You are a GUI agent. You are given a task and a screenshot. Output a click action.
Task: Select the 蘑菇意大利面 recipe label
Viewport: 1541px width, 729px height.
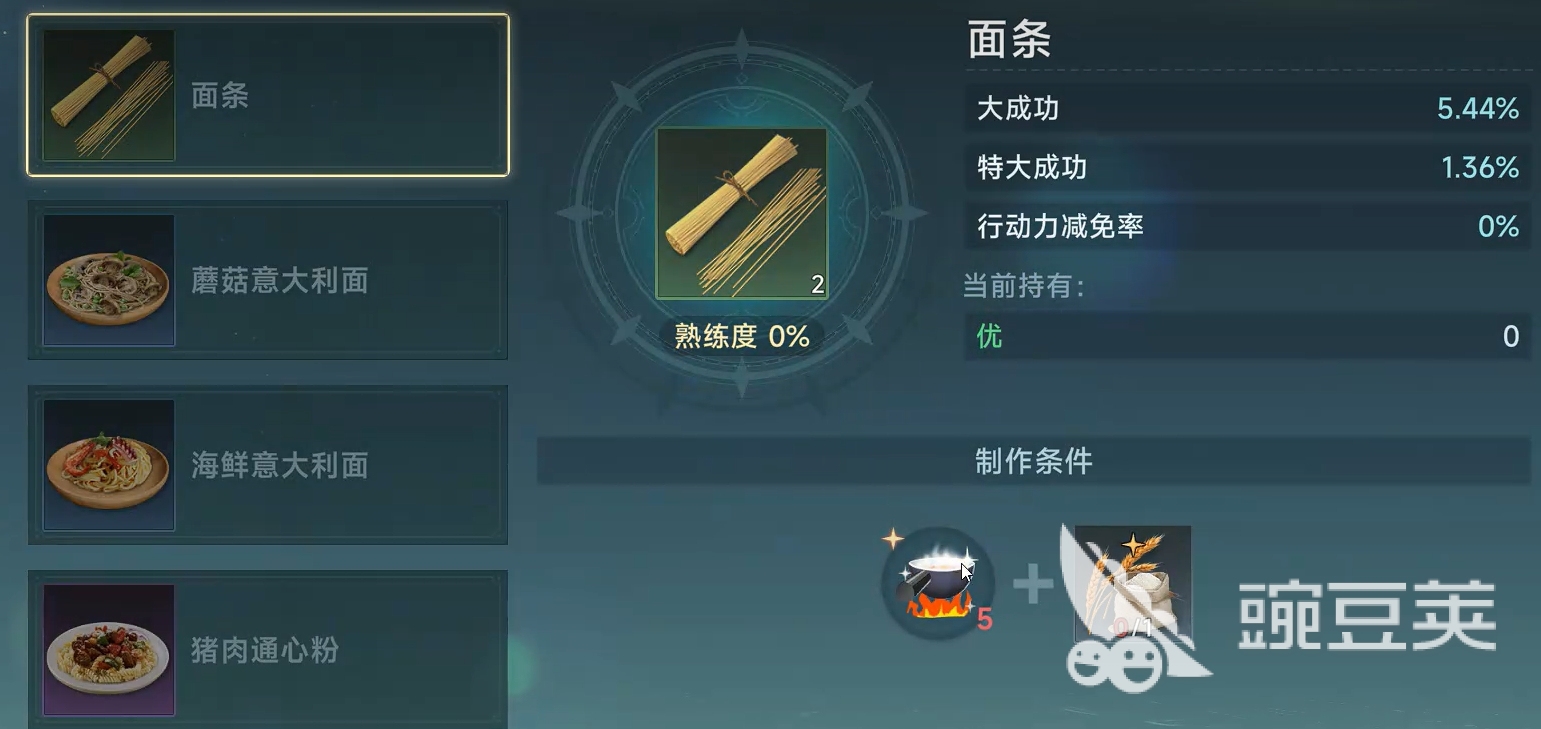[280, 281]
